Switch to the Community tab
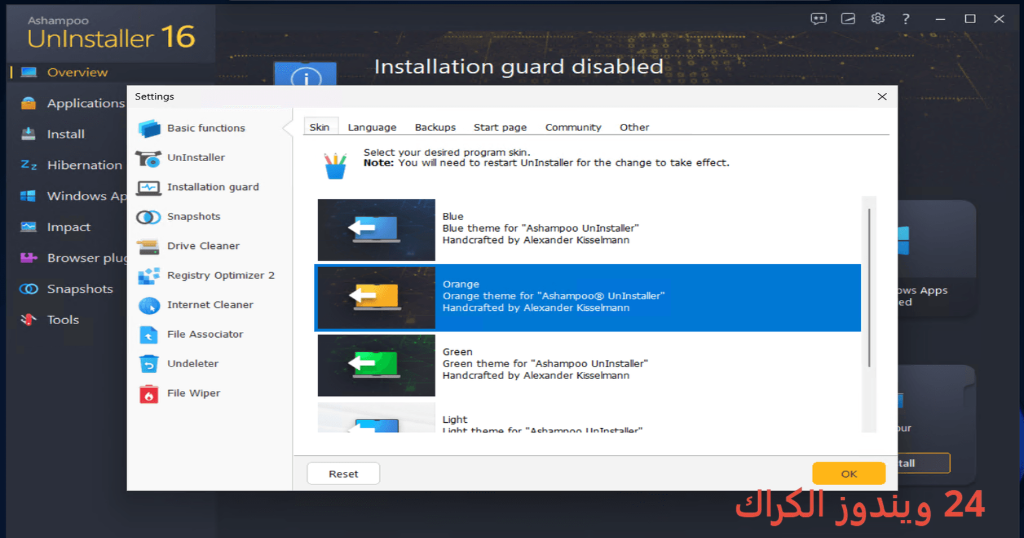Viewport: 1024px width, 538px height. [573, 127]
